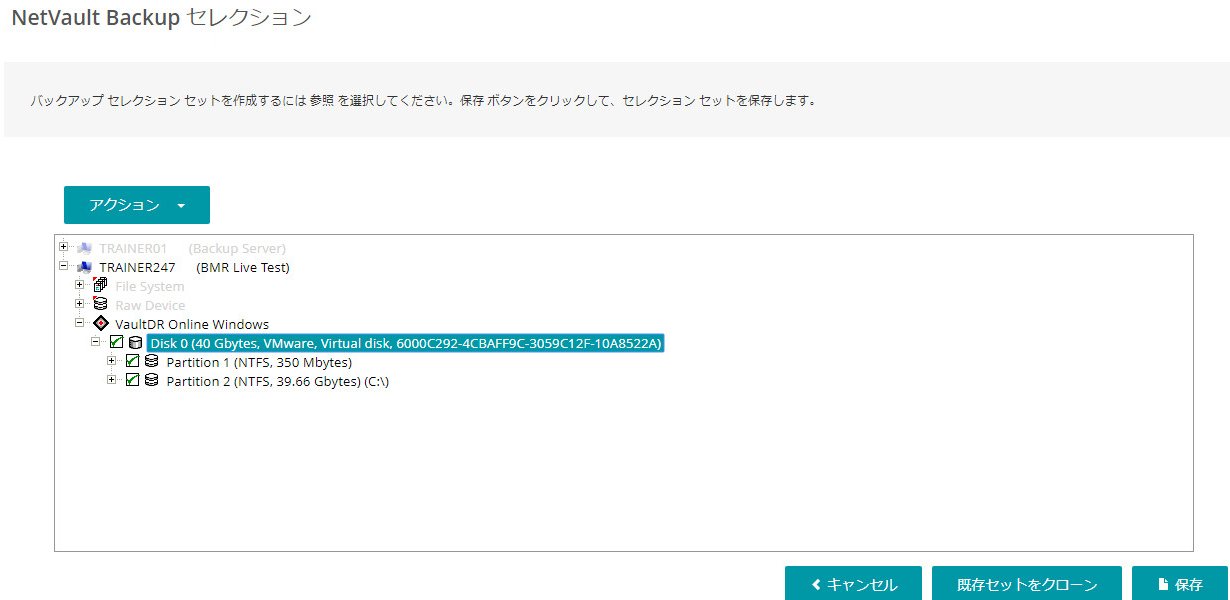This screenshot has width=1230, height=600.
Task: Click the Disk 0 disk icon
Action: tap(135, 343)
